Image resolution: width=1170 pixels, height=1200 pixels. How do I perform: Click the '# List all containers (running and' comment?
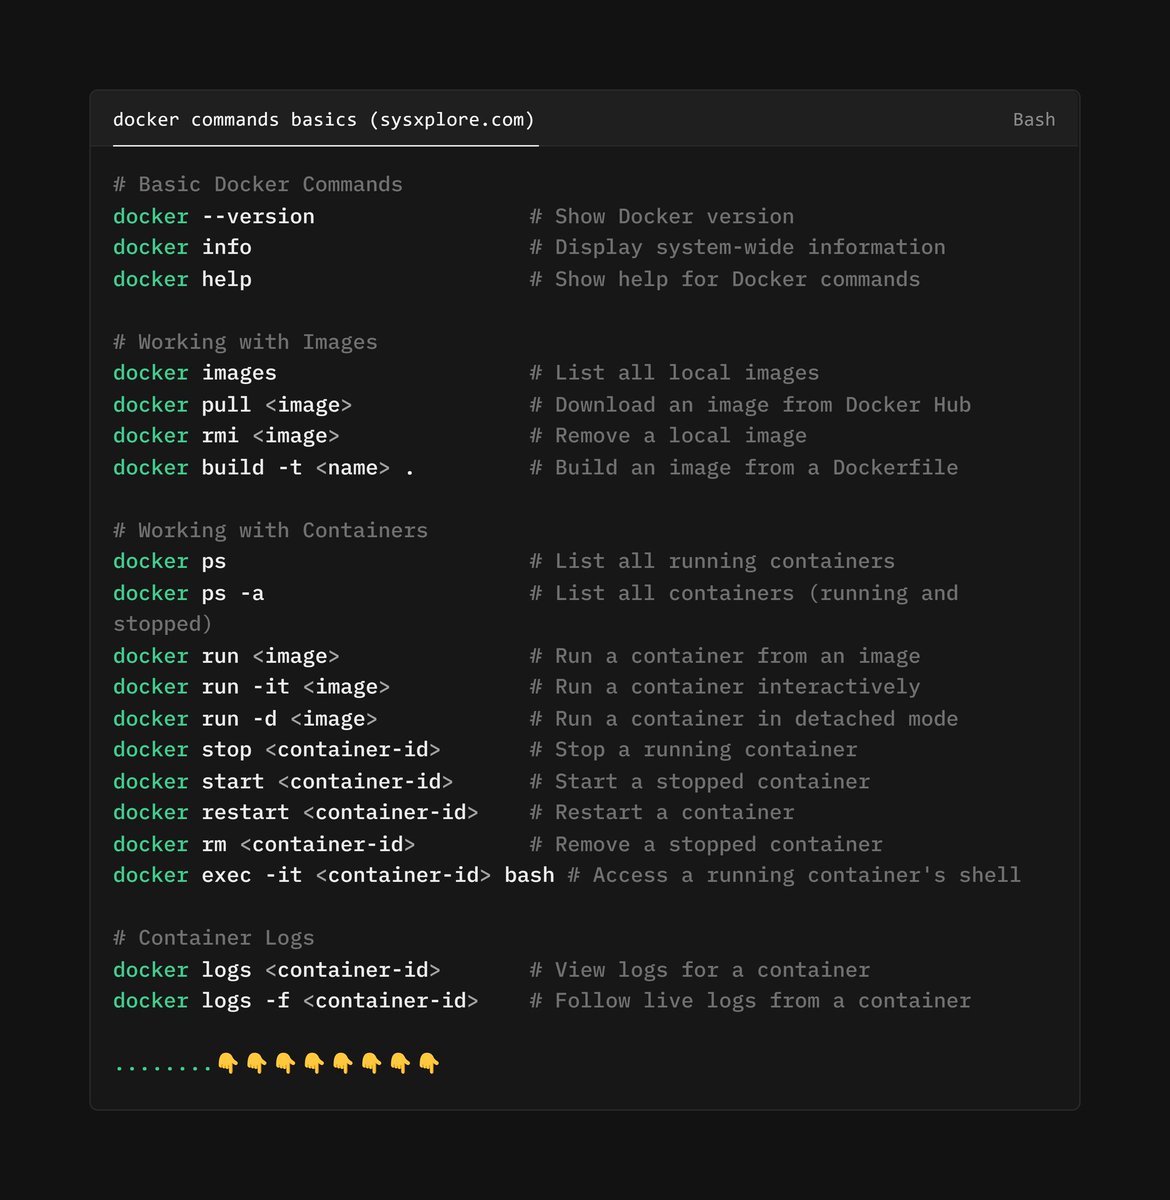(x=744, y=593)
